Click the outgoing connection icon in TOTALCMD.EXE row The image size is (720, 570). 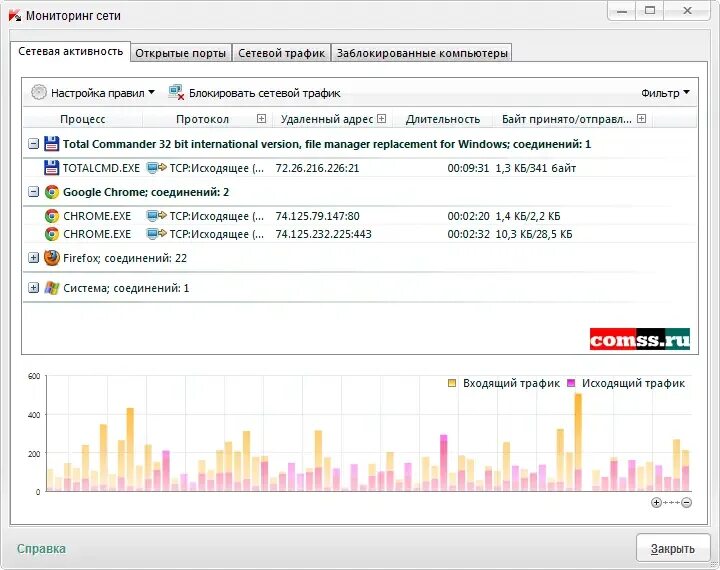point(156,168)
